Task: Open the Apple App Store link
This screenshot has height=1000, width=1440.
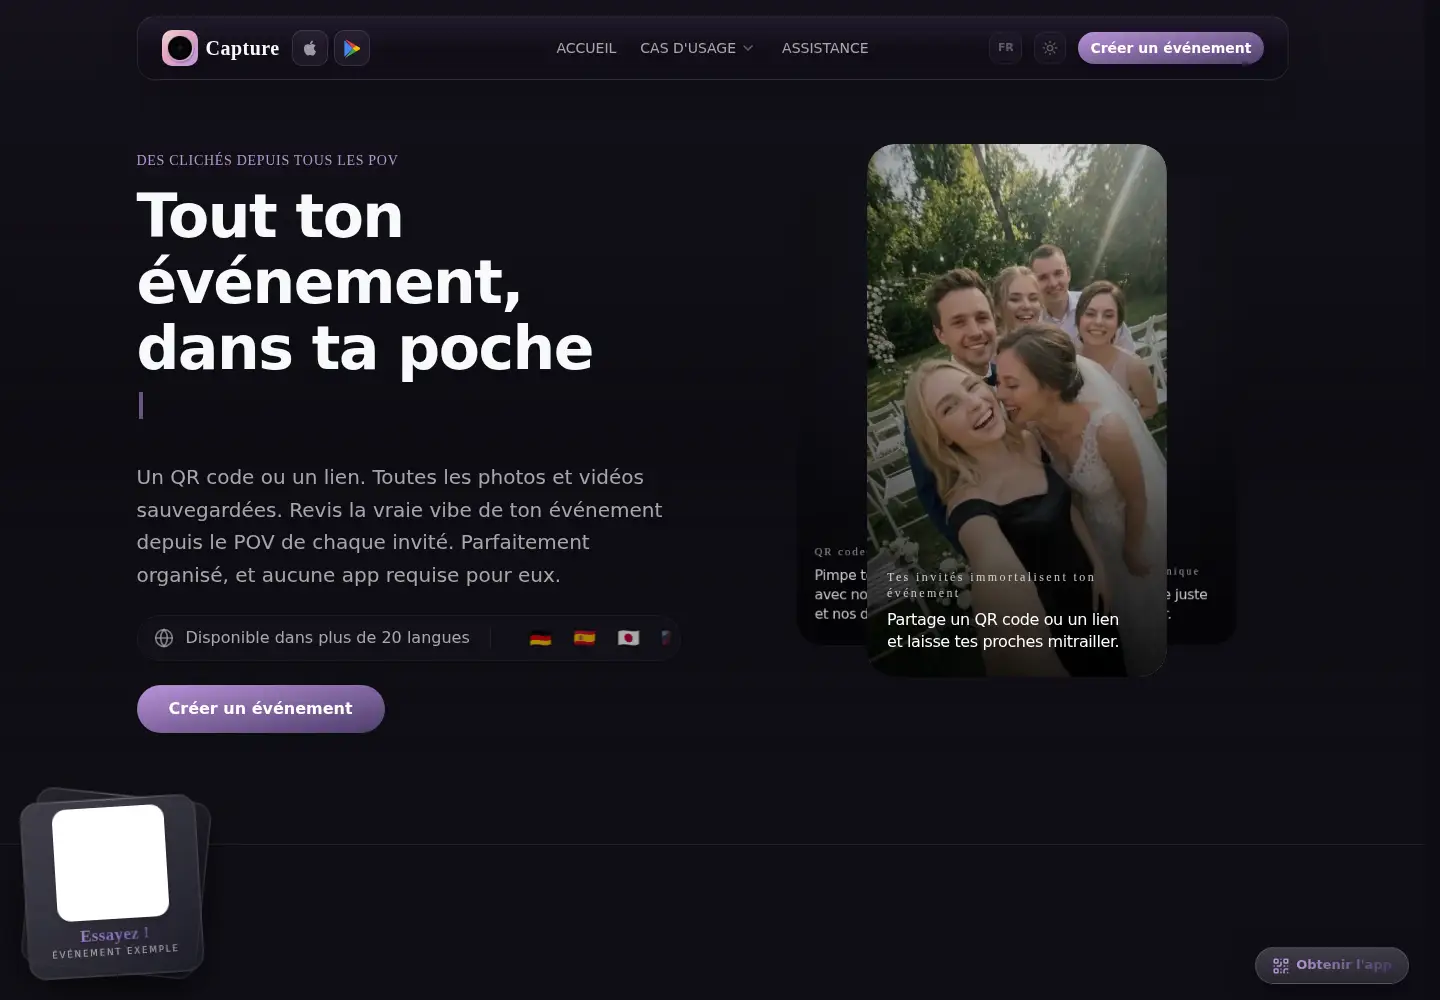Action: coord(310,48)
